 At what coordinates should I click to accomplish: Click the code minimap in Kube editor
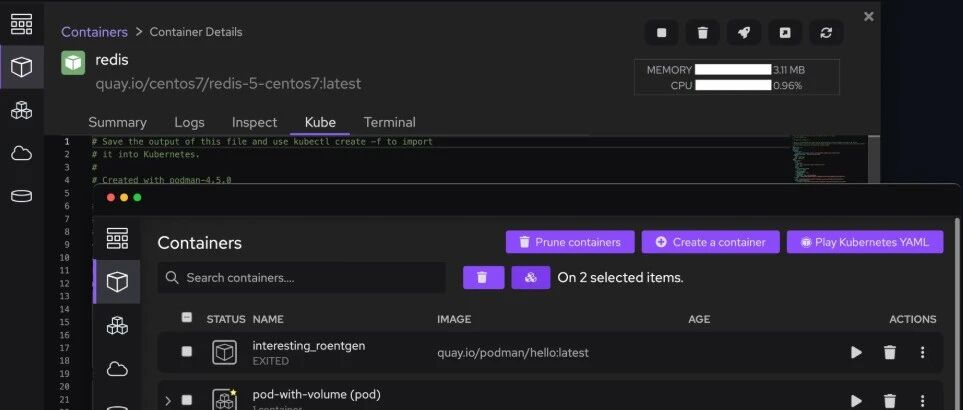click(x=829, y=158)
